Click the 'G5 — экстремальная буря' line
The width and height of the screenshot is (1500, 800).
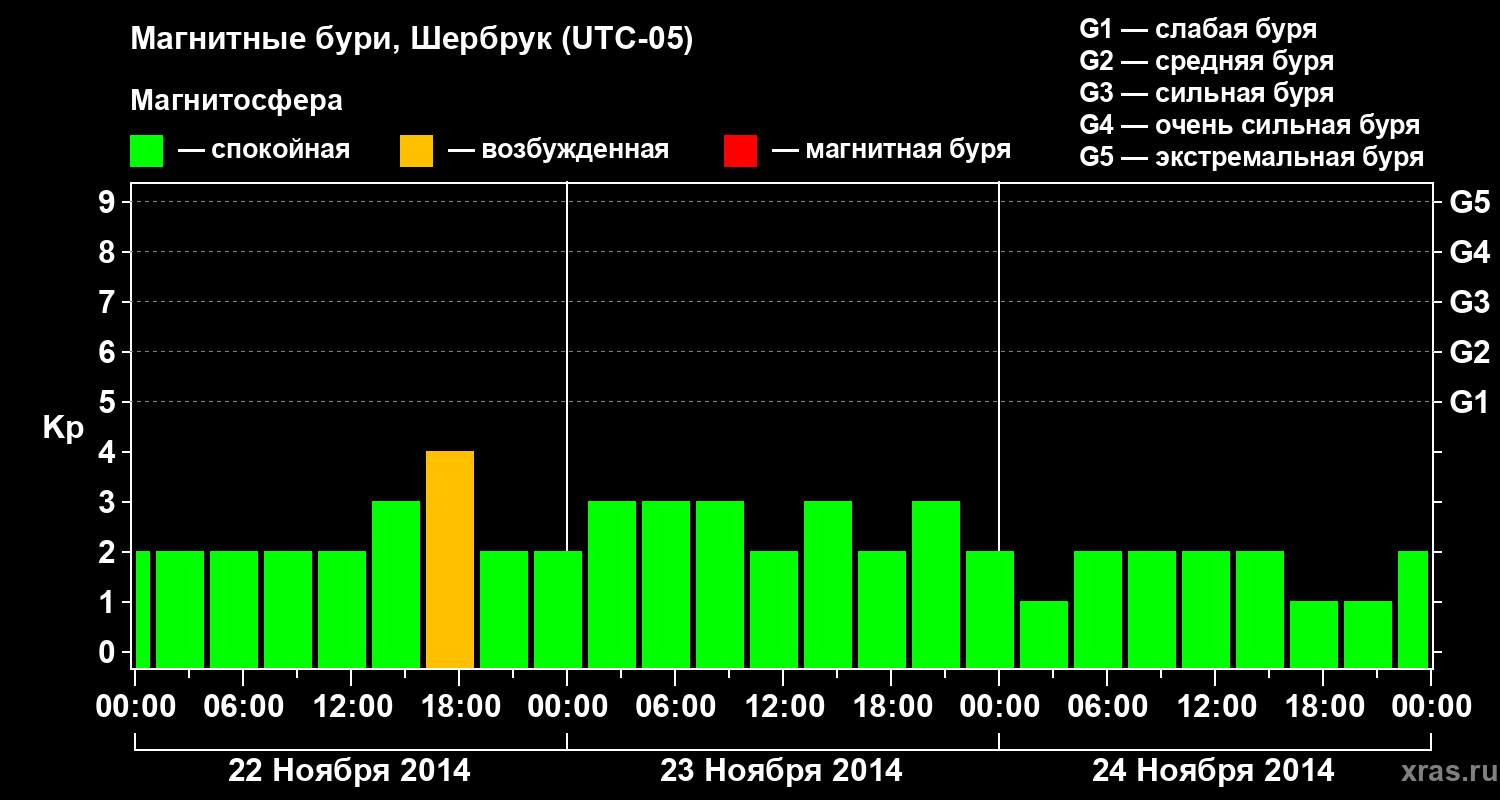pos(1251,157)
